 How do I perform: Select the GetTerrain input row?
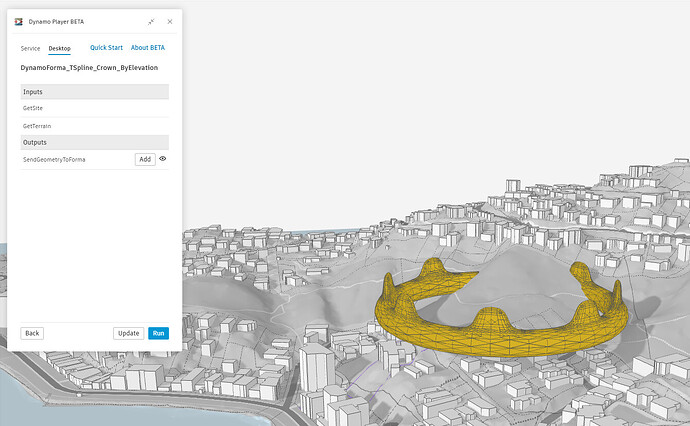pos(95,126)
